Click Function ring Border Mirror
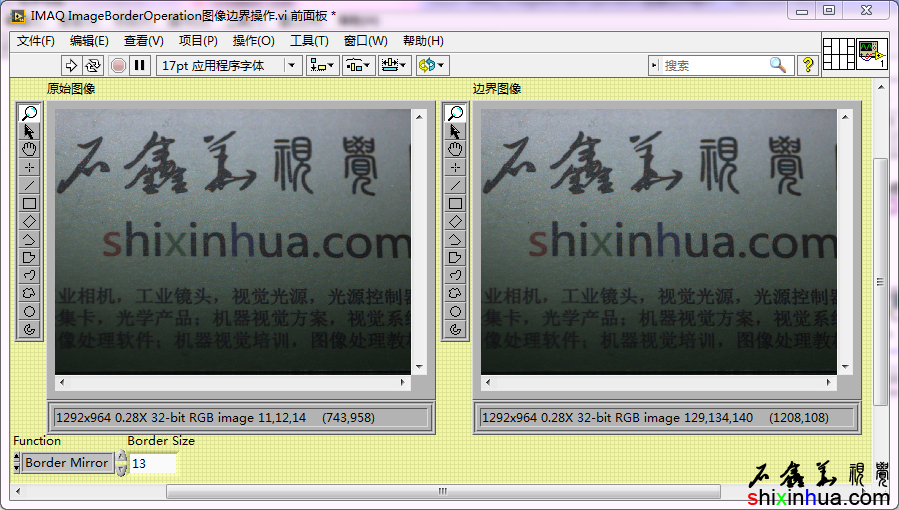Image resolution: width=899 pixels, height=510 pixels. pyautogui.click(x=67, y=462)
